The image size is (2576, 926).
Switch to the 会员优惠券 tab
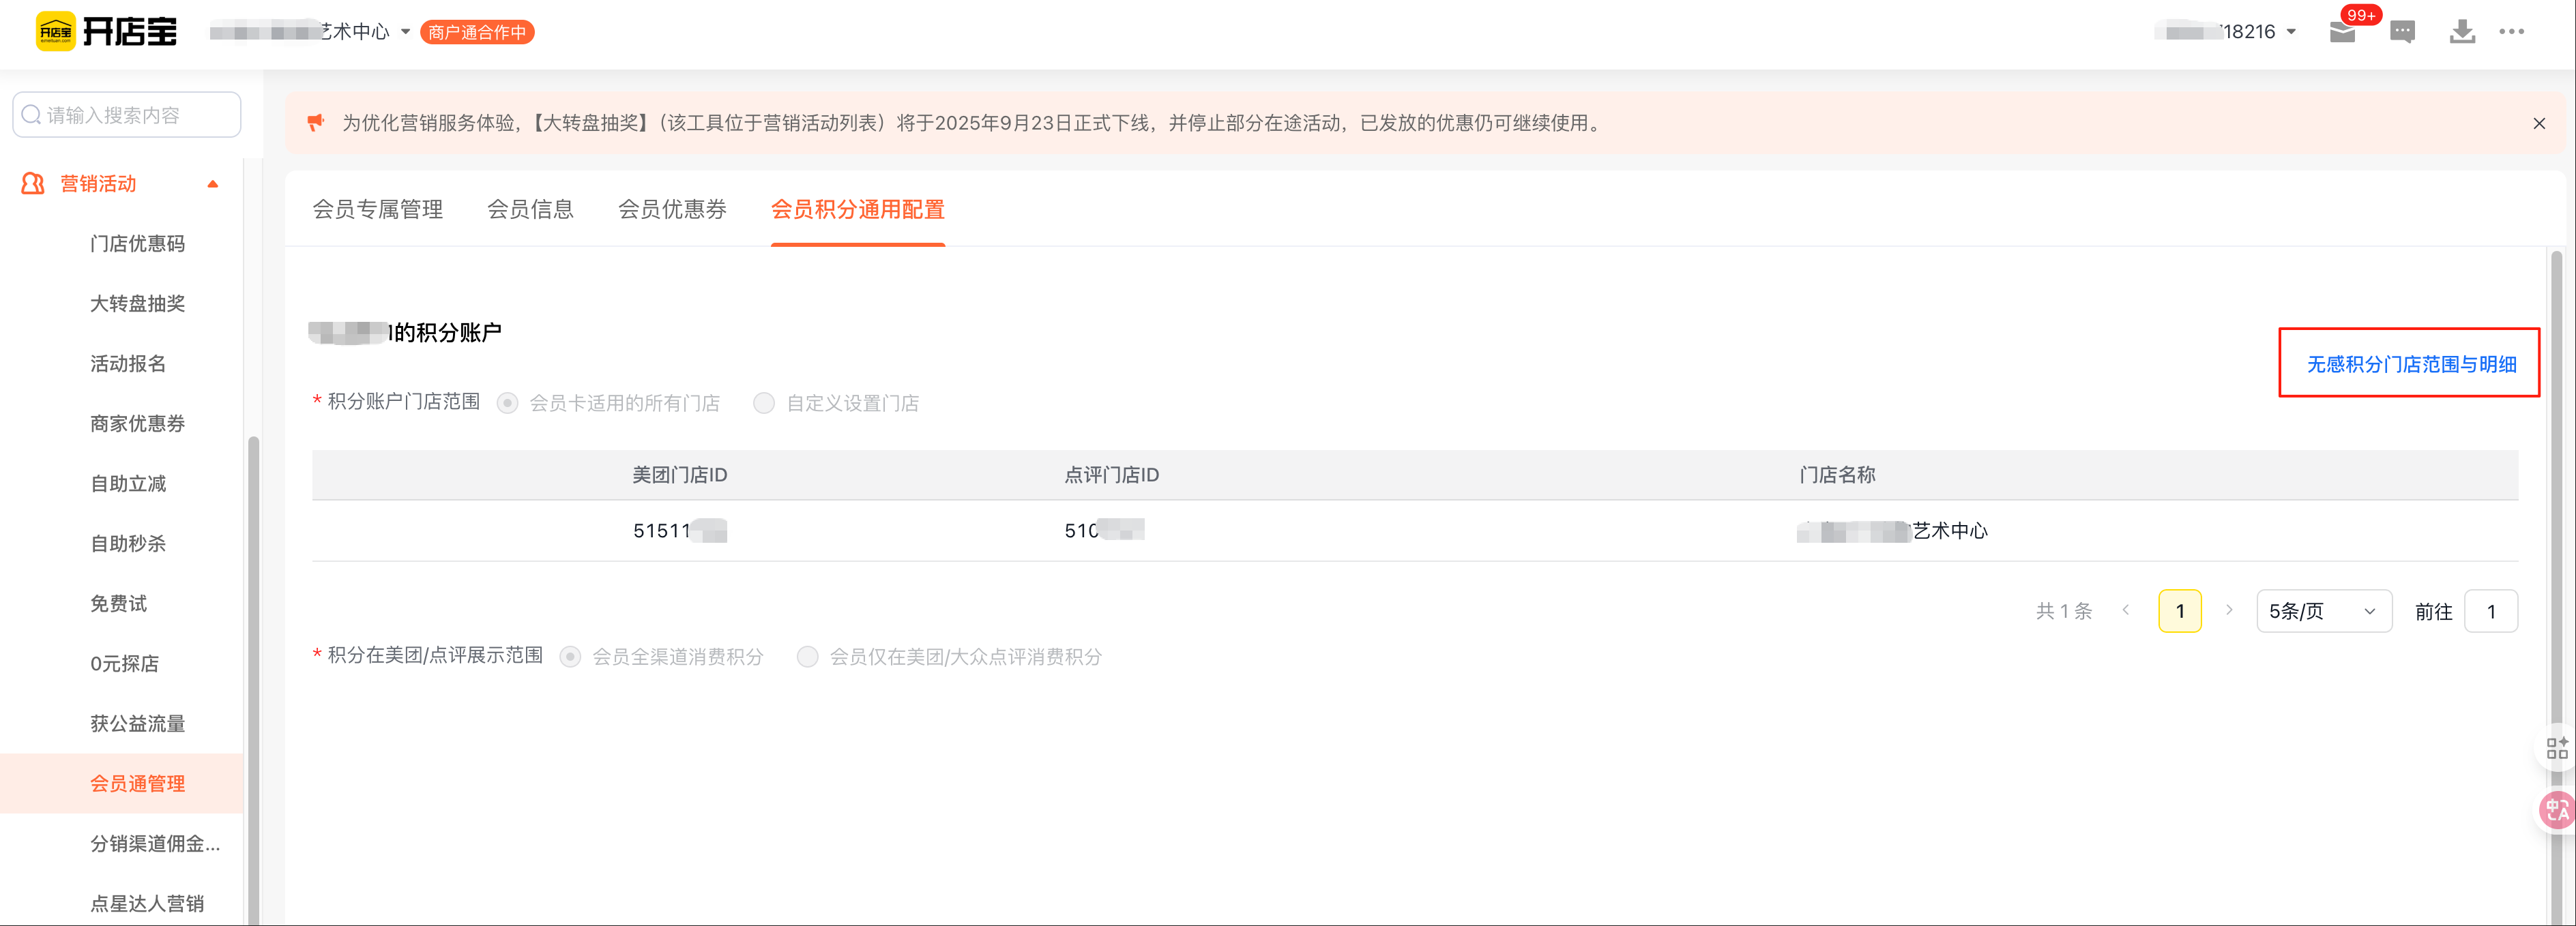672,209
